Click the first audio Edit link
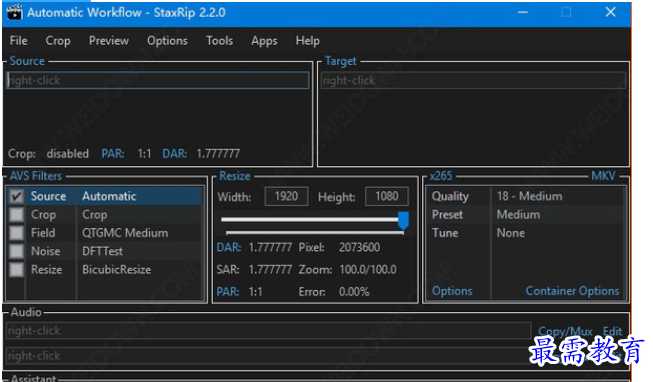 (612, 331)
